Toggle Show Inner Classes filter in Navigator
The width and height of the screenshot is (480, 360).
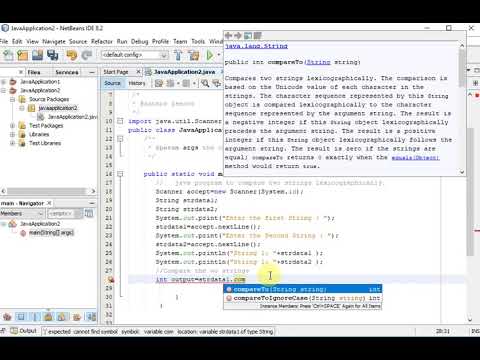point(62,317)
